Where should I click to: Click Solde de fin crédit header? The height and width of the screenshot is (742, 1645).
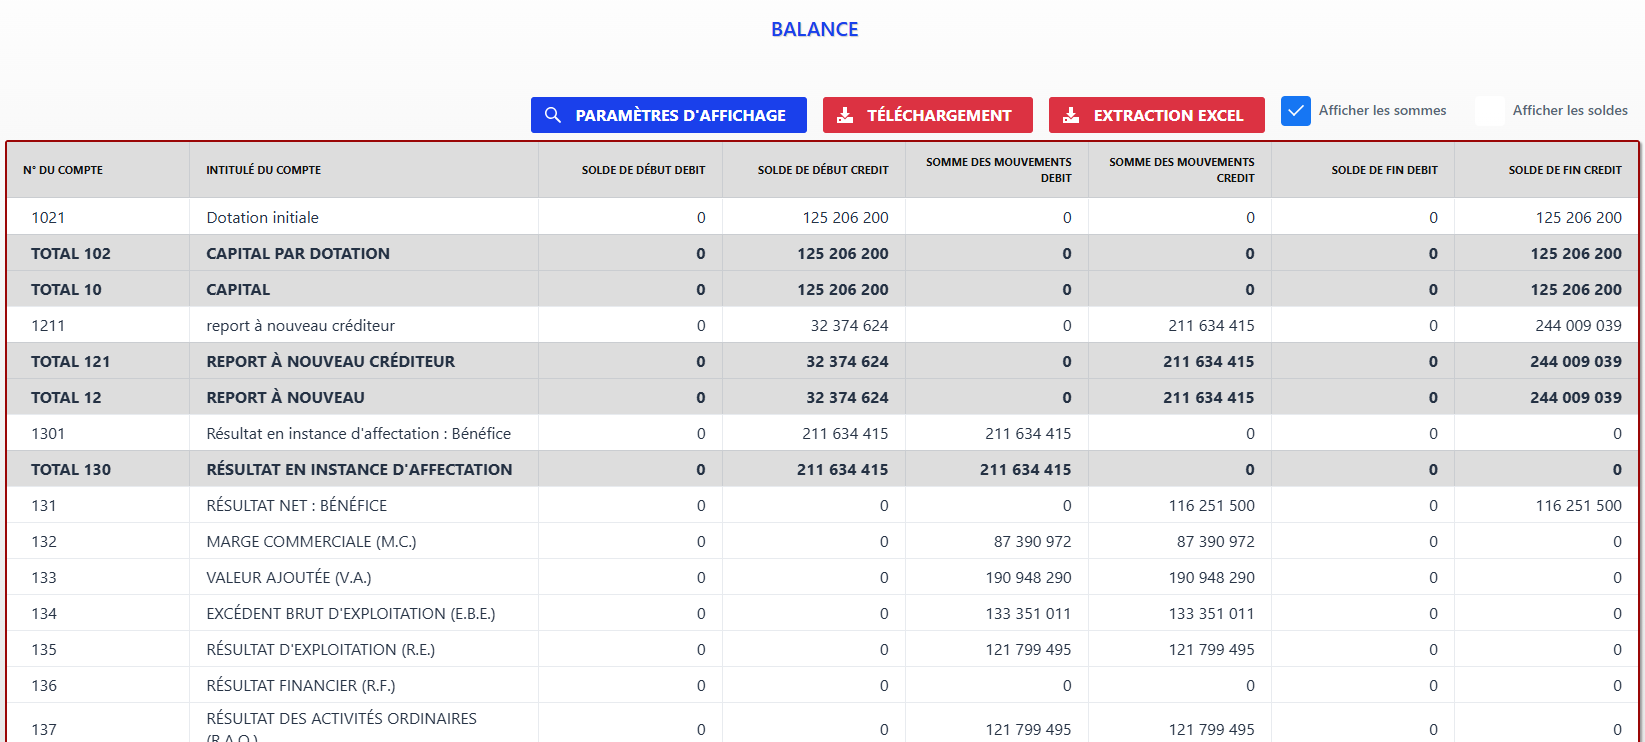tap(1564, 170)
